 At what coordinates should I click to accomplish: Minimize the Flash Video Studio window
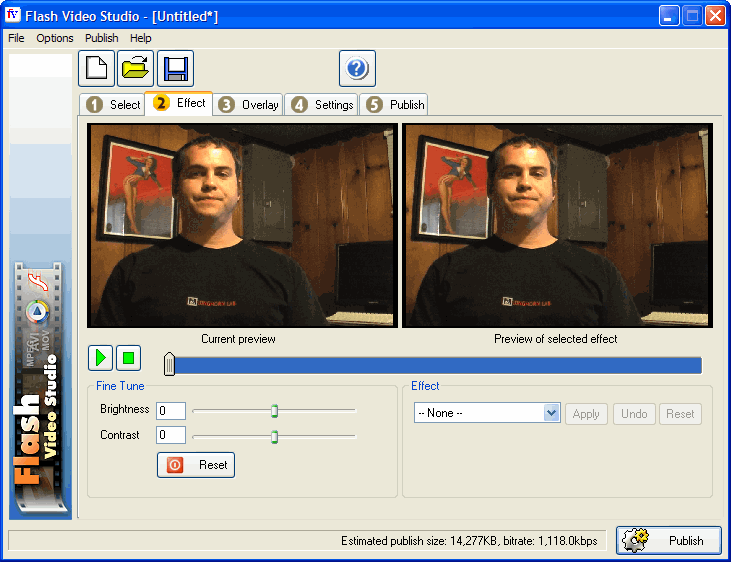(669, 15)
